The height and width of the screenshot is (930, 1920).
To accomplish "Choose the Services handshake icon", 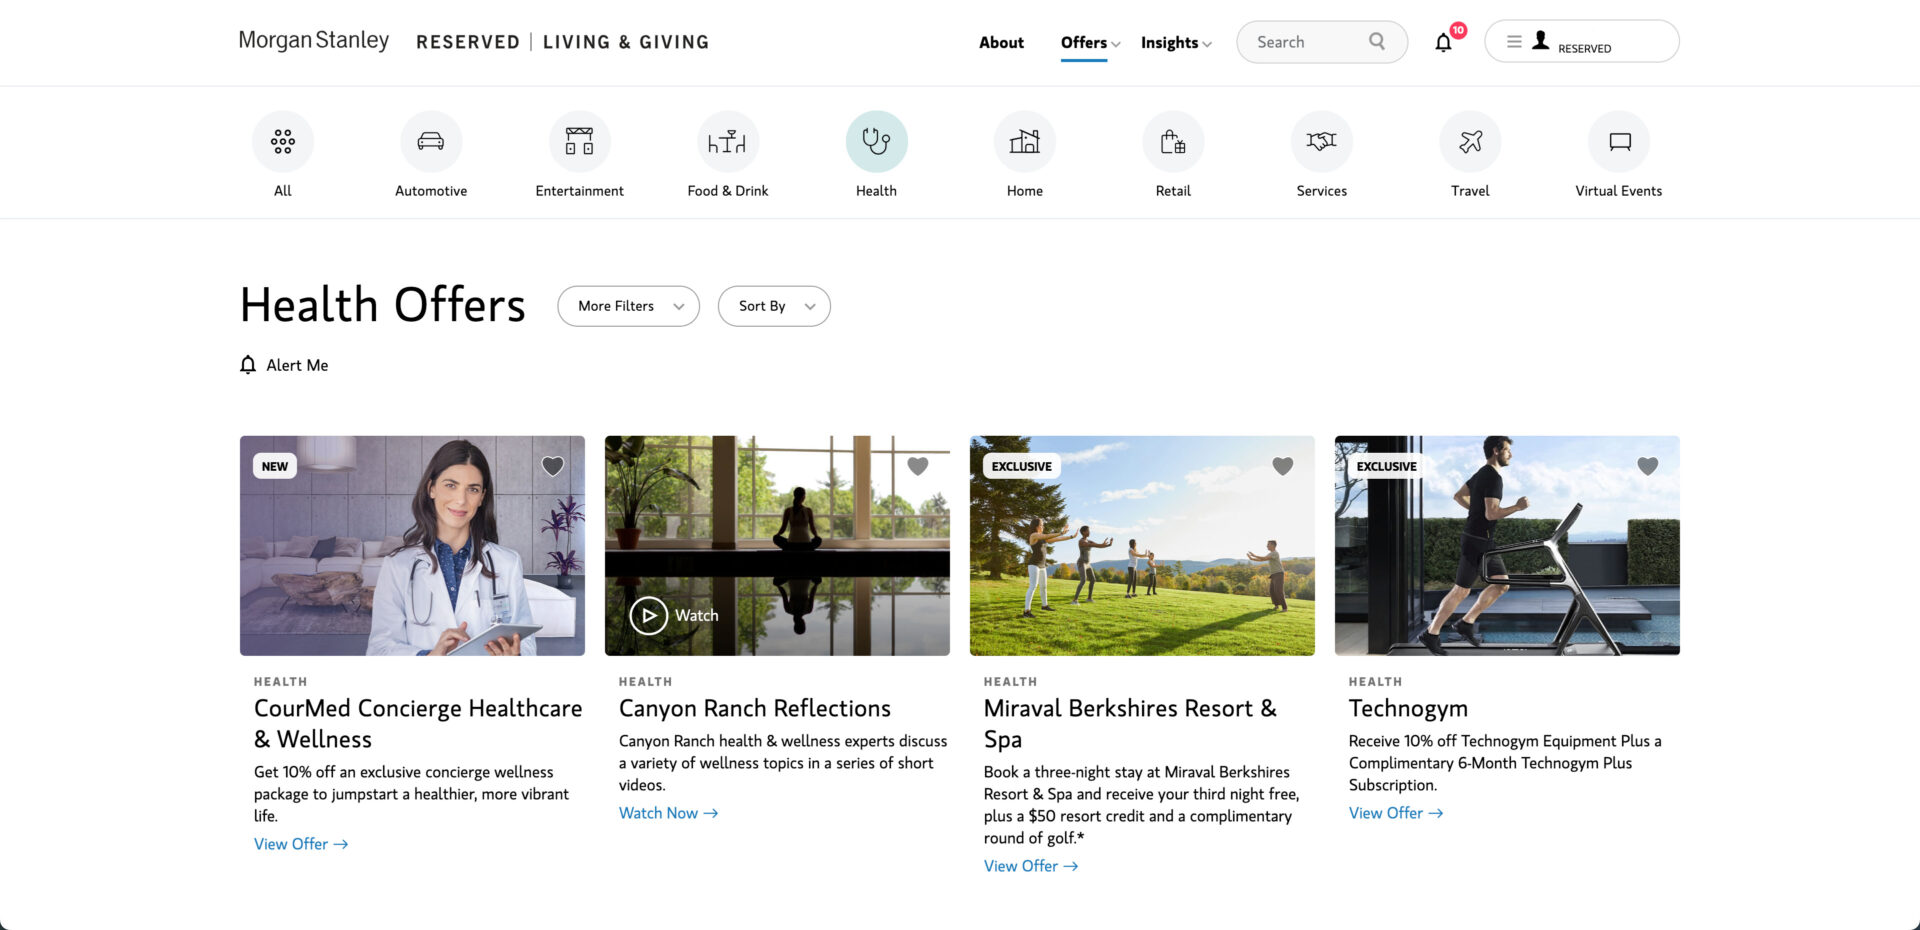I will (x=1322, y=142).
